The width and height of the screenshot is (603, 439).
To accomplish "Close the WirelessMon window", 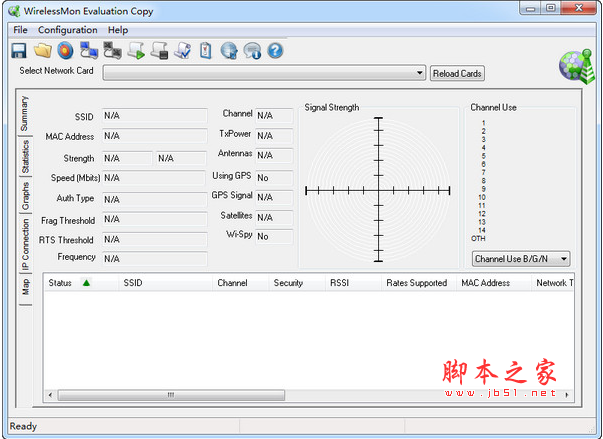I will 578,8.
